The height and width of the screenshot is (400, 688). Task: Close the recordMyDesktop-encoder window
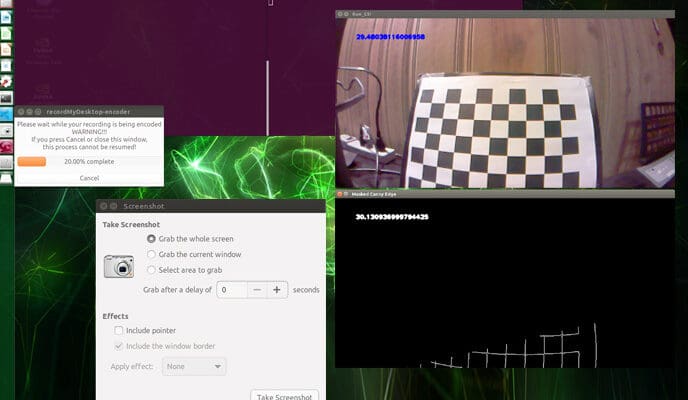pyautogui.click(x=21, y=111)
